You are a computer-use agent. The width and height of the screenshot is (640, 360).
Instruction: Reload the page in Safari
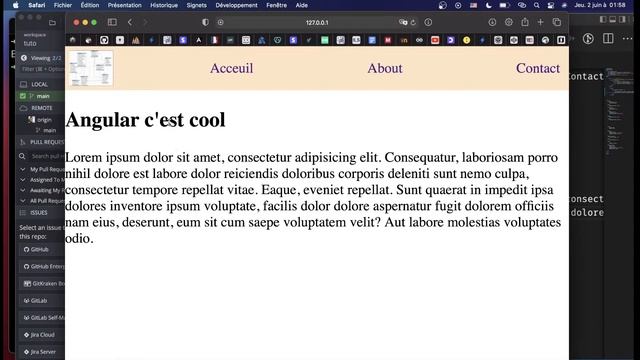[x=413, y=22]
